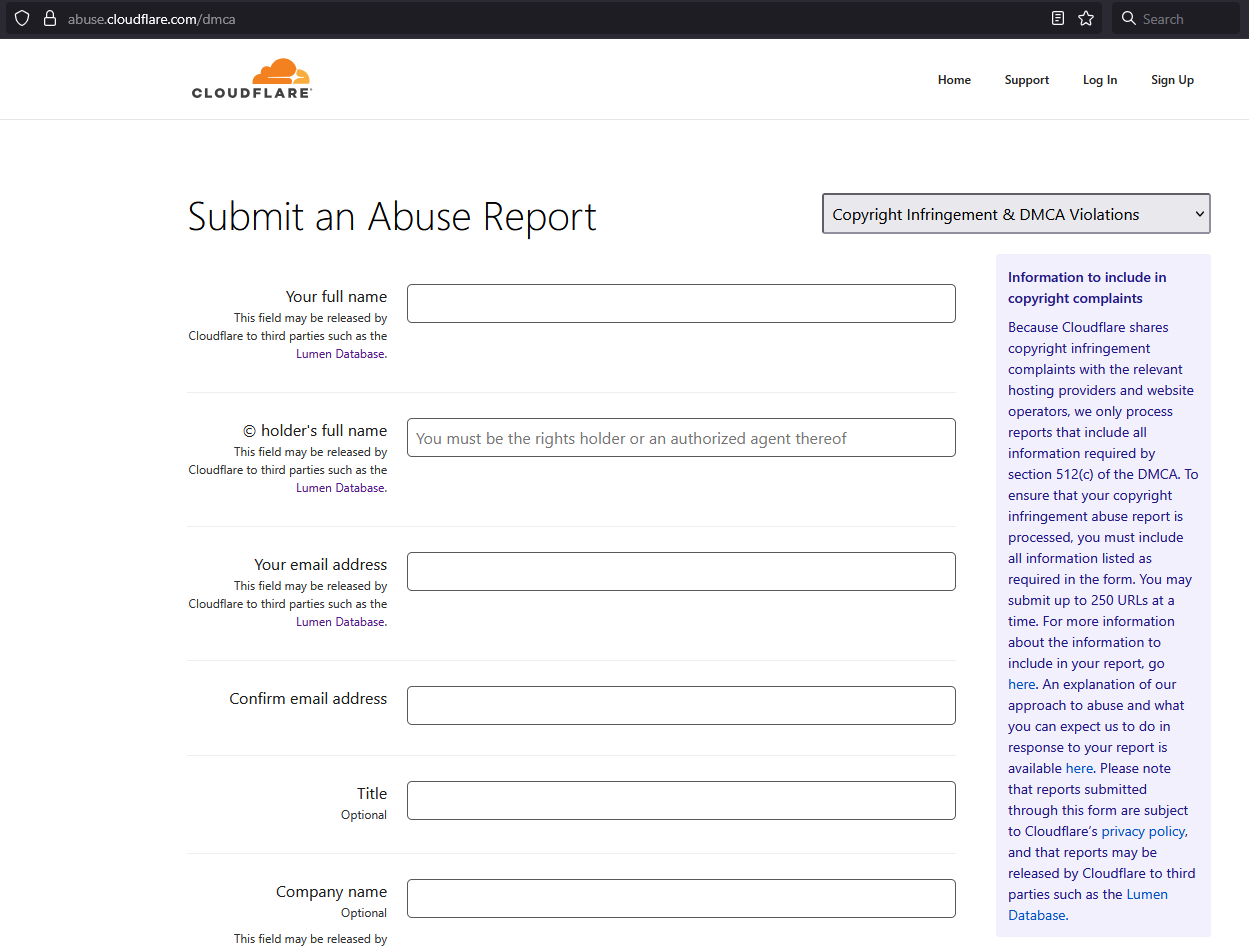Click the 'Confirm email address' label

point(308,698)
